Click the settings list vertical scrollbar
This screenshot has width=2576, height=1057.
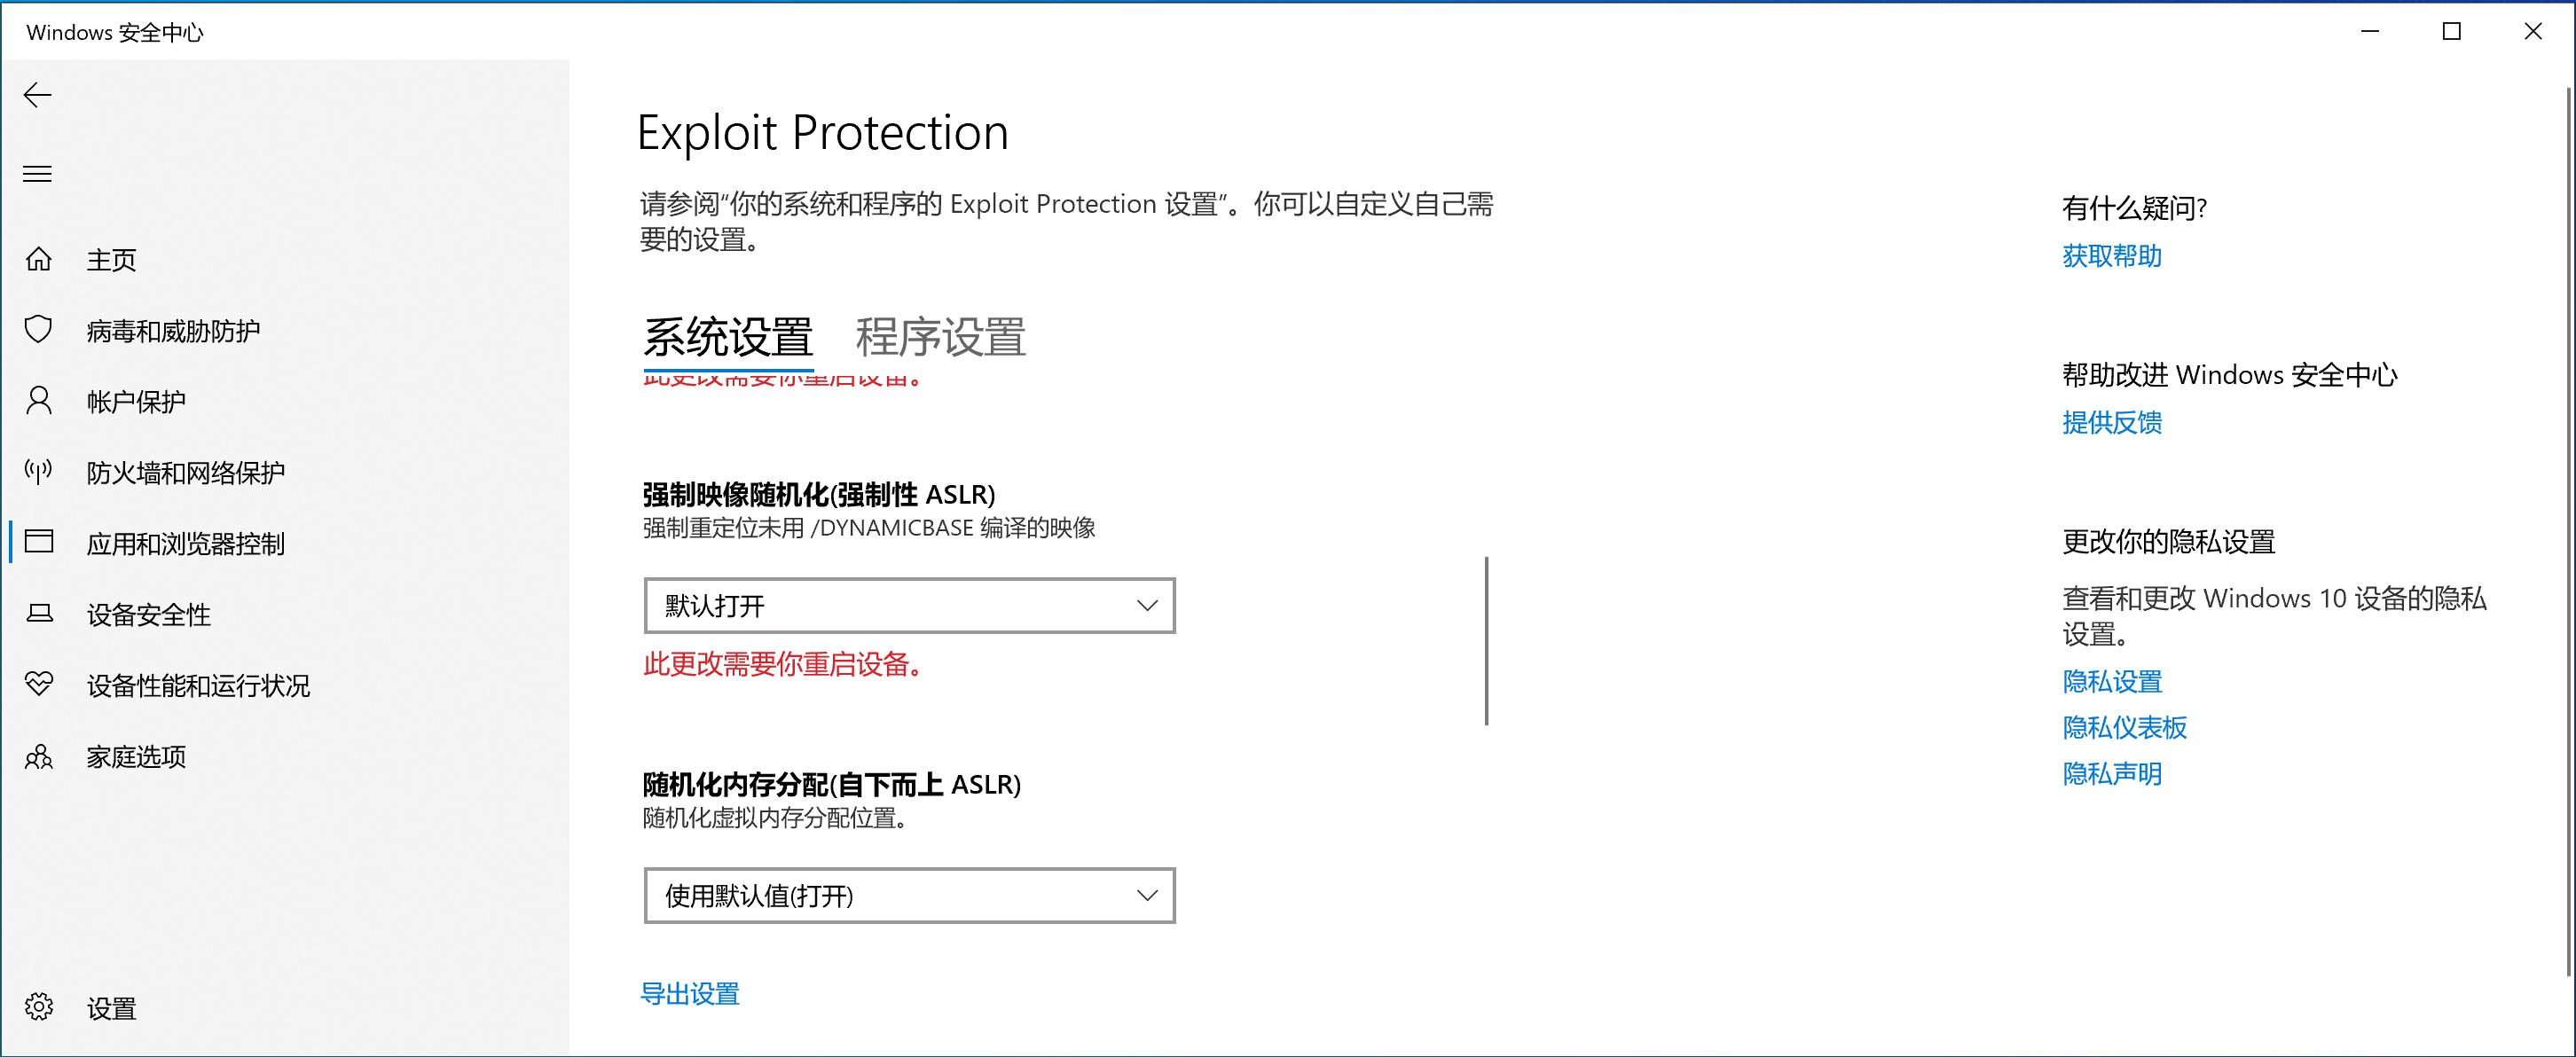click(1486, 640)
